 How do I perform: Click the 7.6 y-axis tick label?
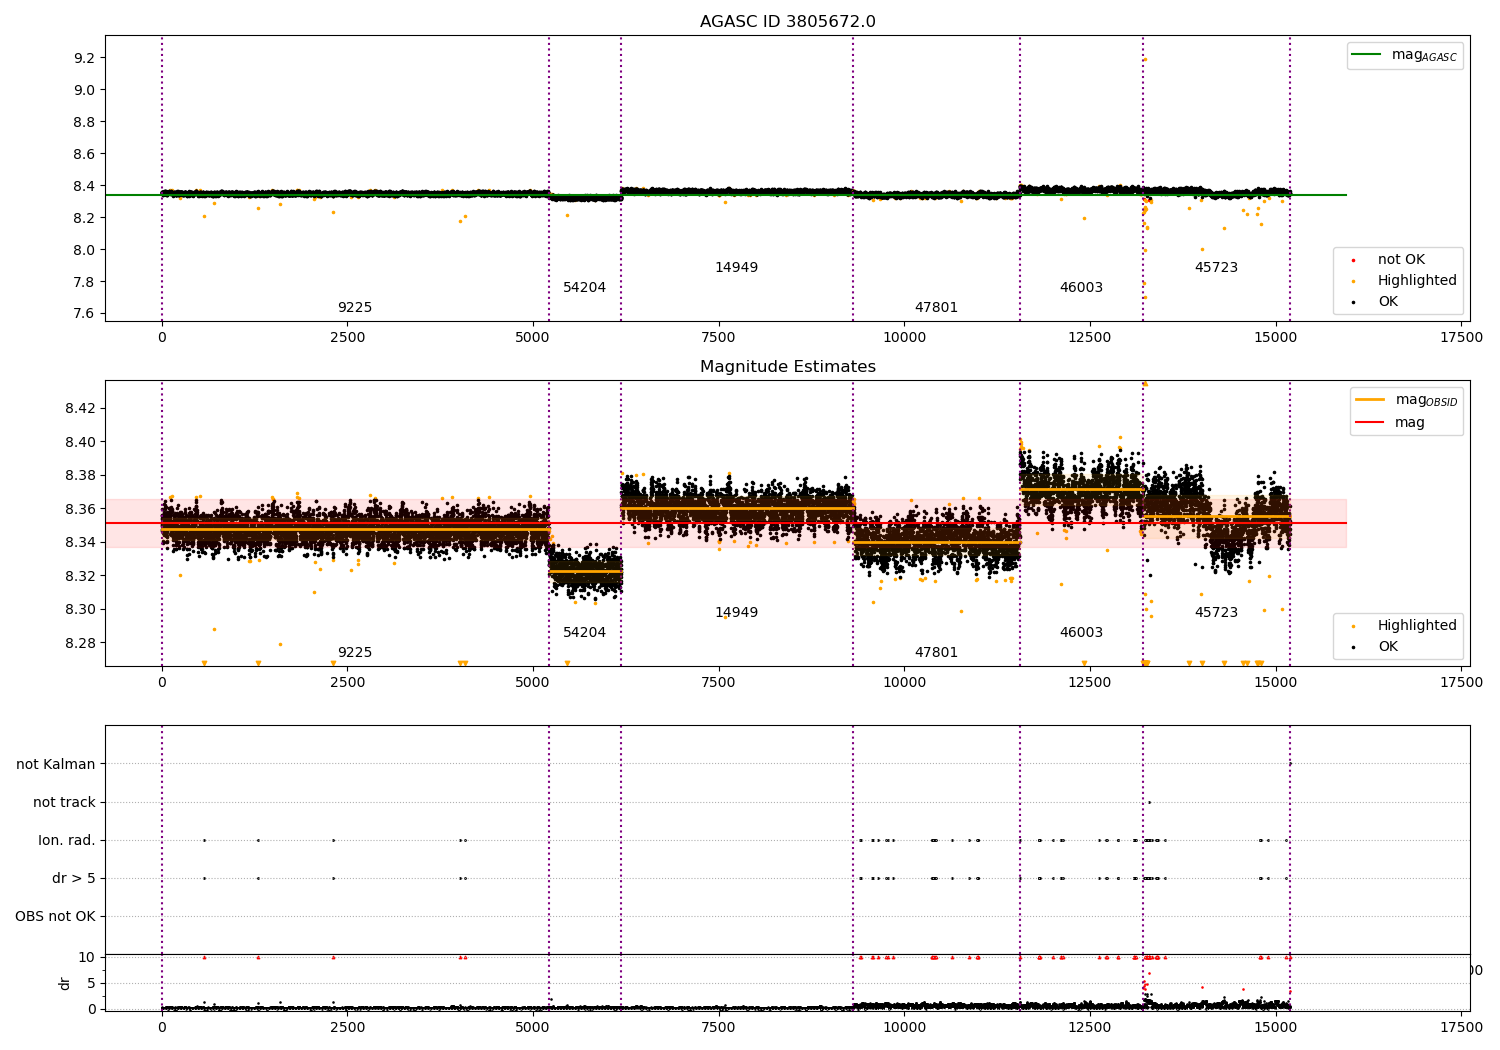tap(84, 314)
